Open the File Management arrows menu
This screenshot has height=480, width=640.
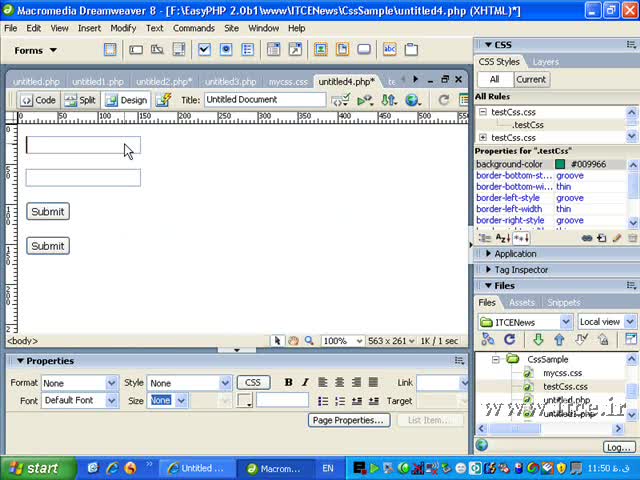tap(389, 100)
